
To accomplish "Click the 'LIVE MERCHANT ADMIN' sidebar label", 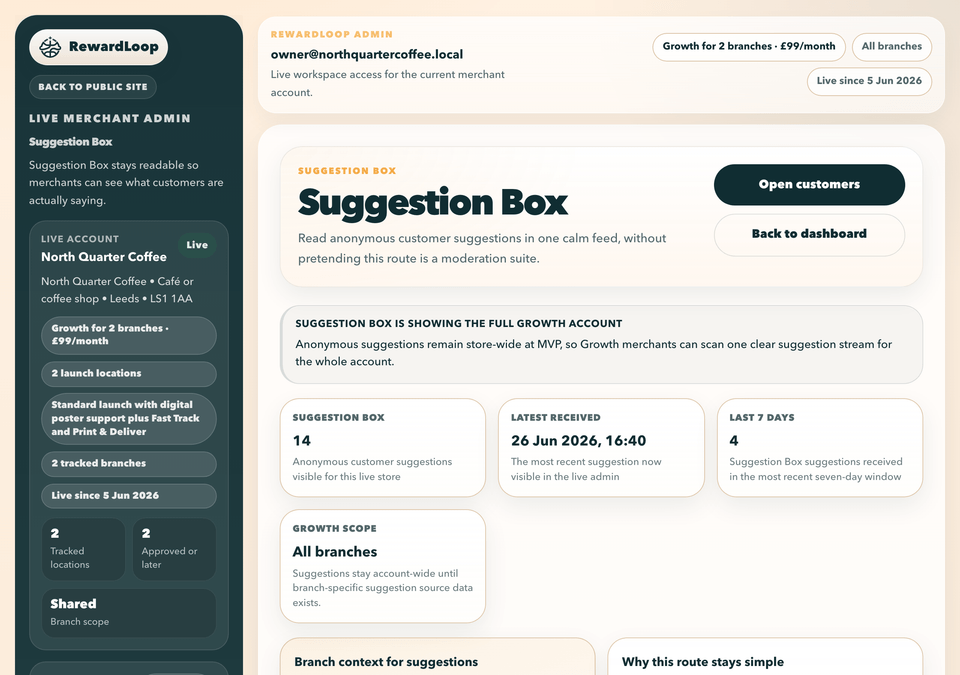I will 110,119.
